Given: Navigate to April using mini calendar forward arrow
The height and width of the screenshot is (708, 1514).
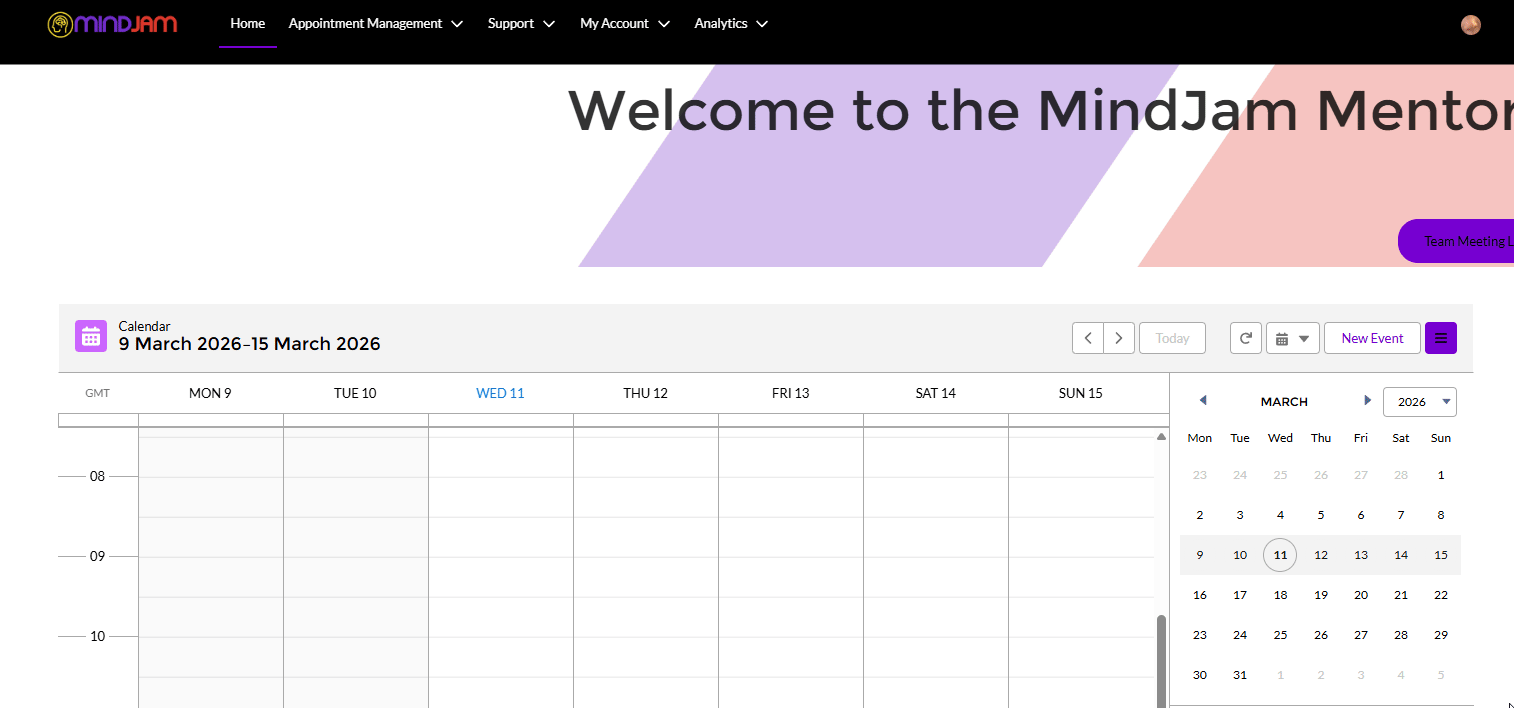Looking at the screenshot, I should tap(1367, 400).
